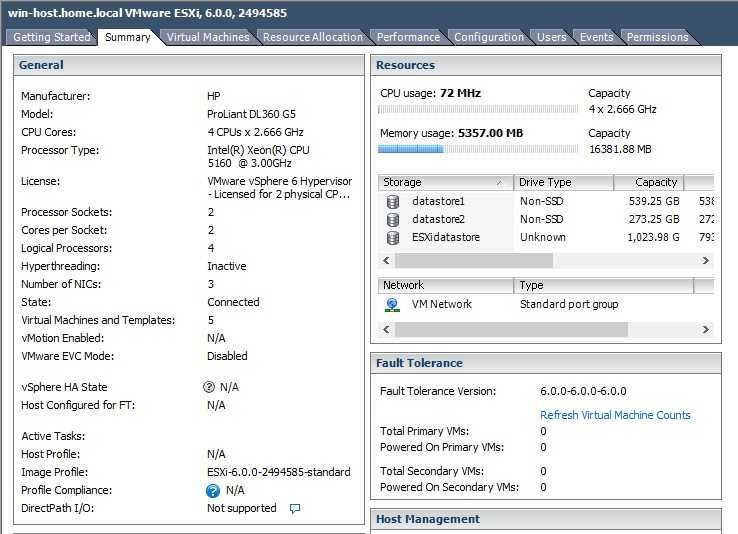Open the Events tab

tap(596, 37)
